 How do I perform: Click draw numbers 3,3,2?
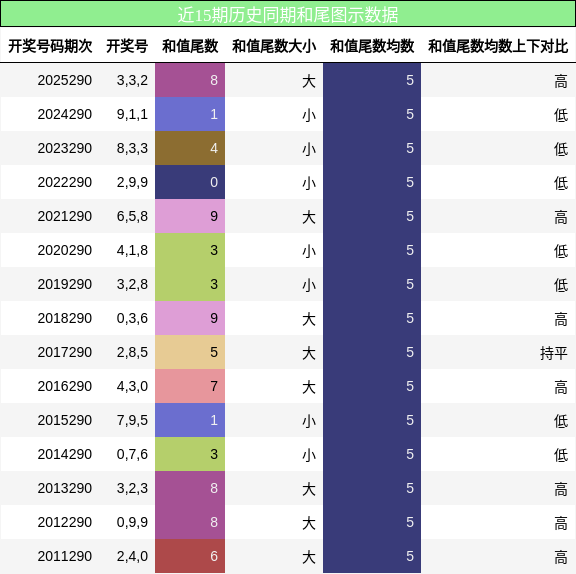(x=132, y=80)
